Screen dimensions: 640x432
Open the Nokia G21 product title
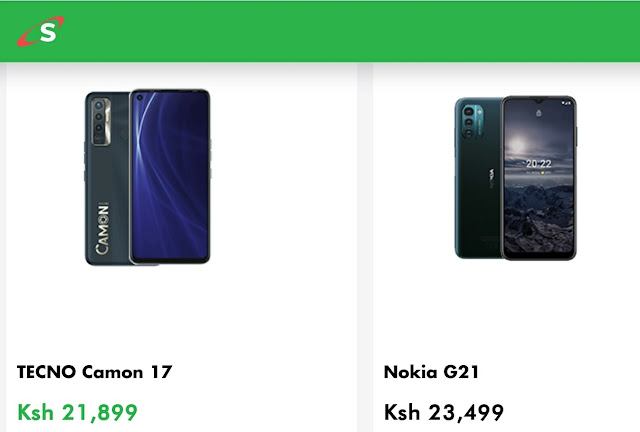431,372
